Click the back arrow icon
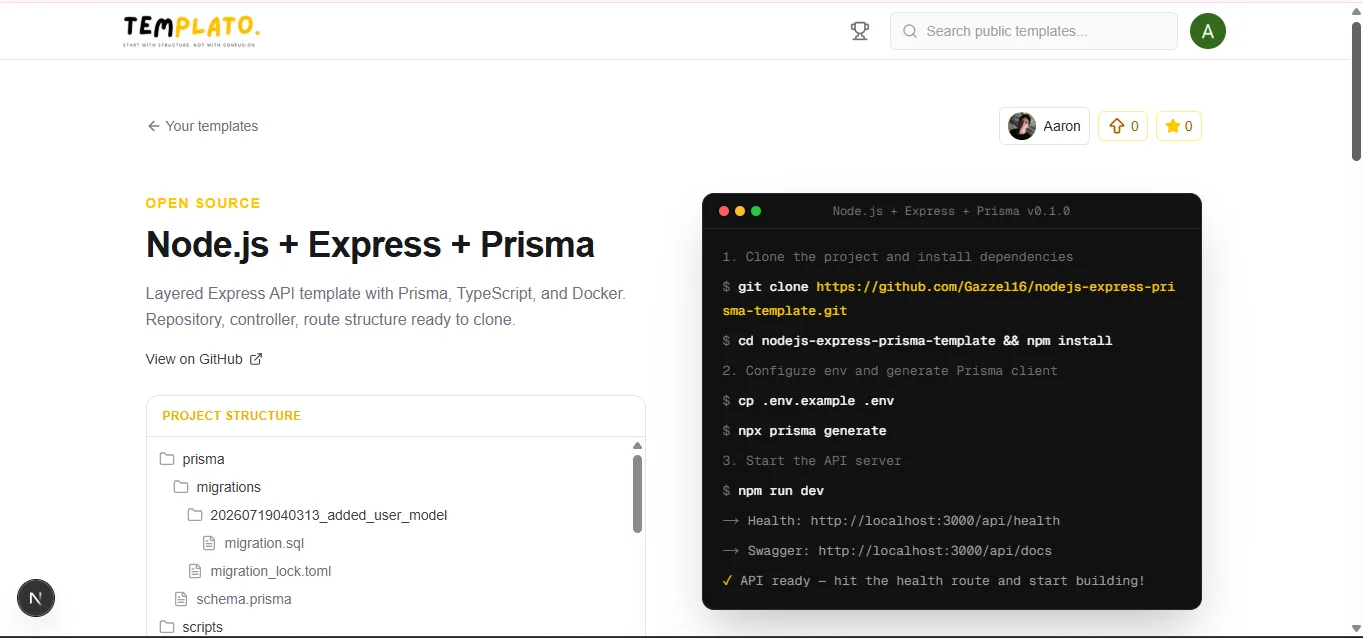This screenshot has height=638, width=1363. click(153, 126)
